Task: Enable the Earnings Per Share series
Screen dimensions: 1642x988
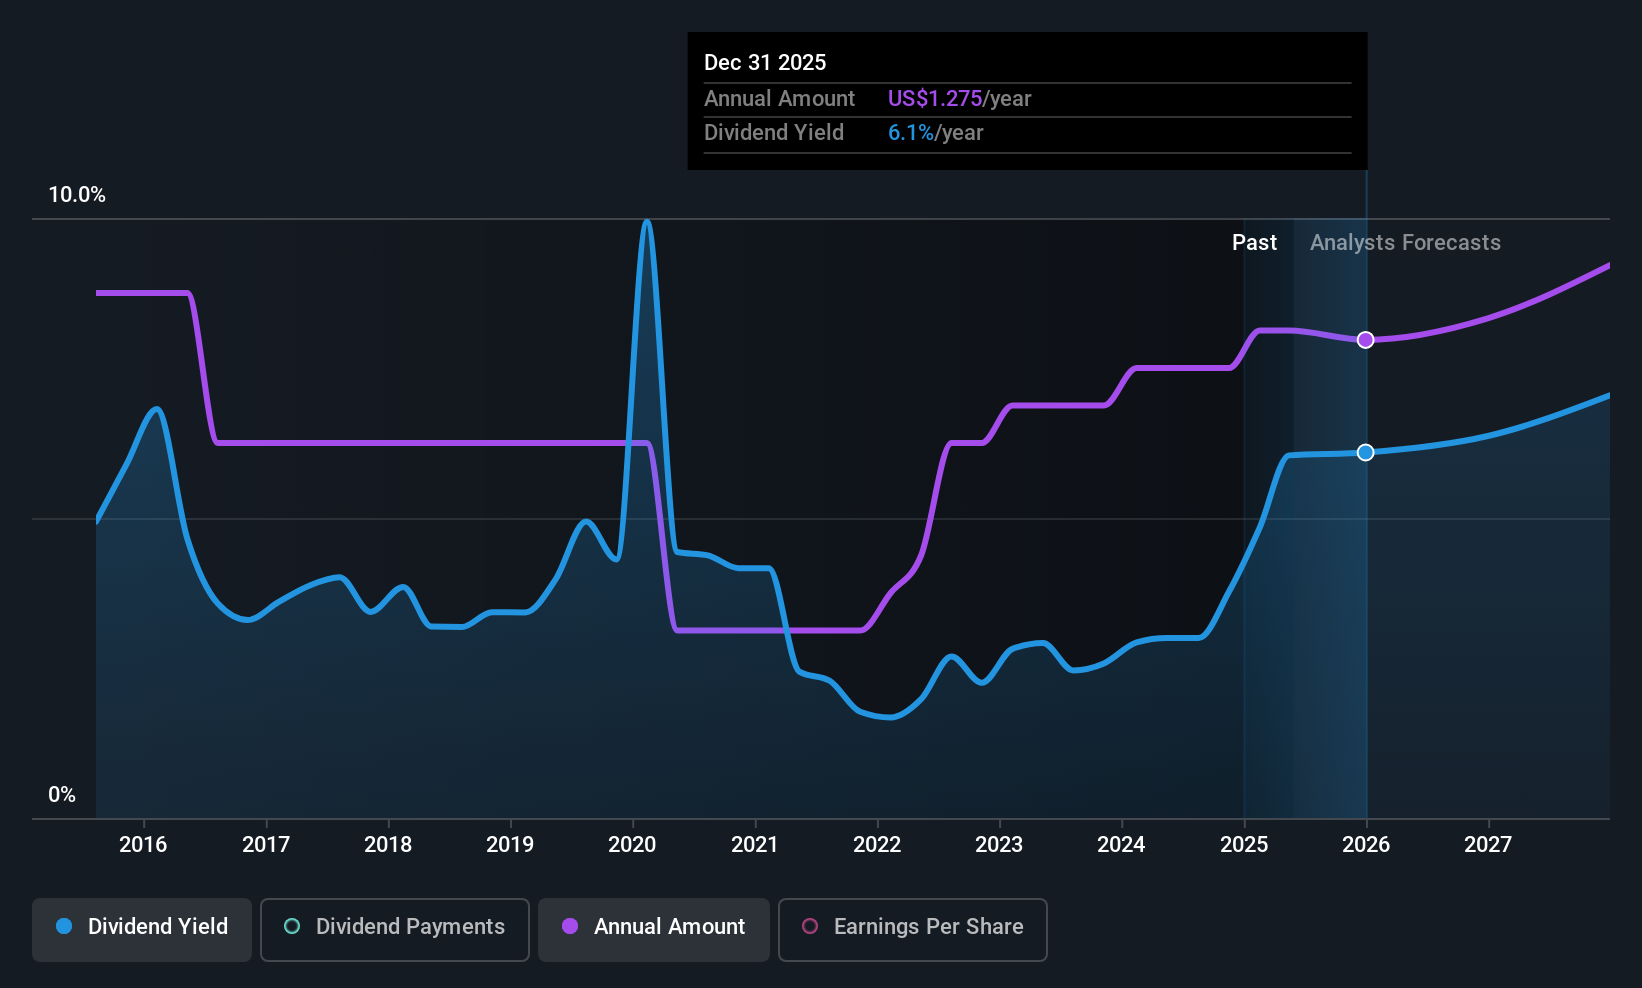Action: pyautogui.click(x=913, y=930)
